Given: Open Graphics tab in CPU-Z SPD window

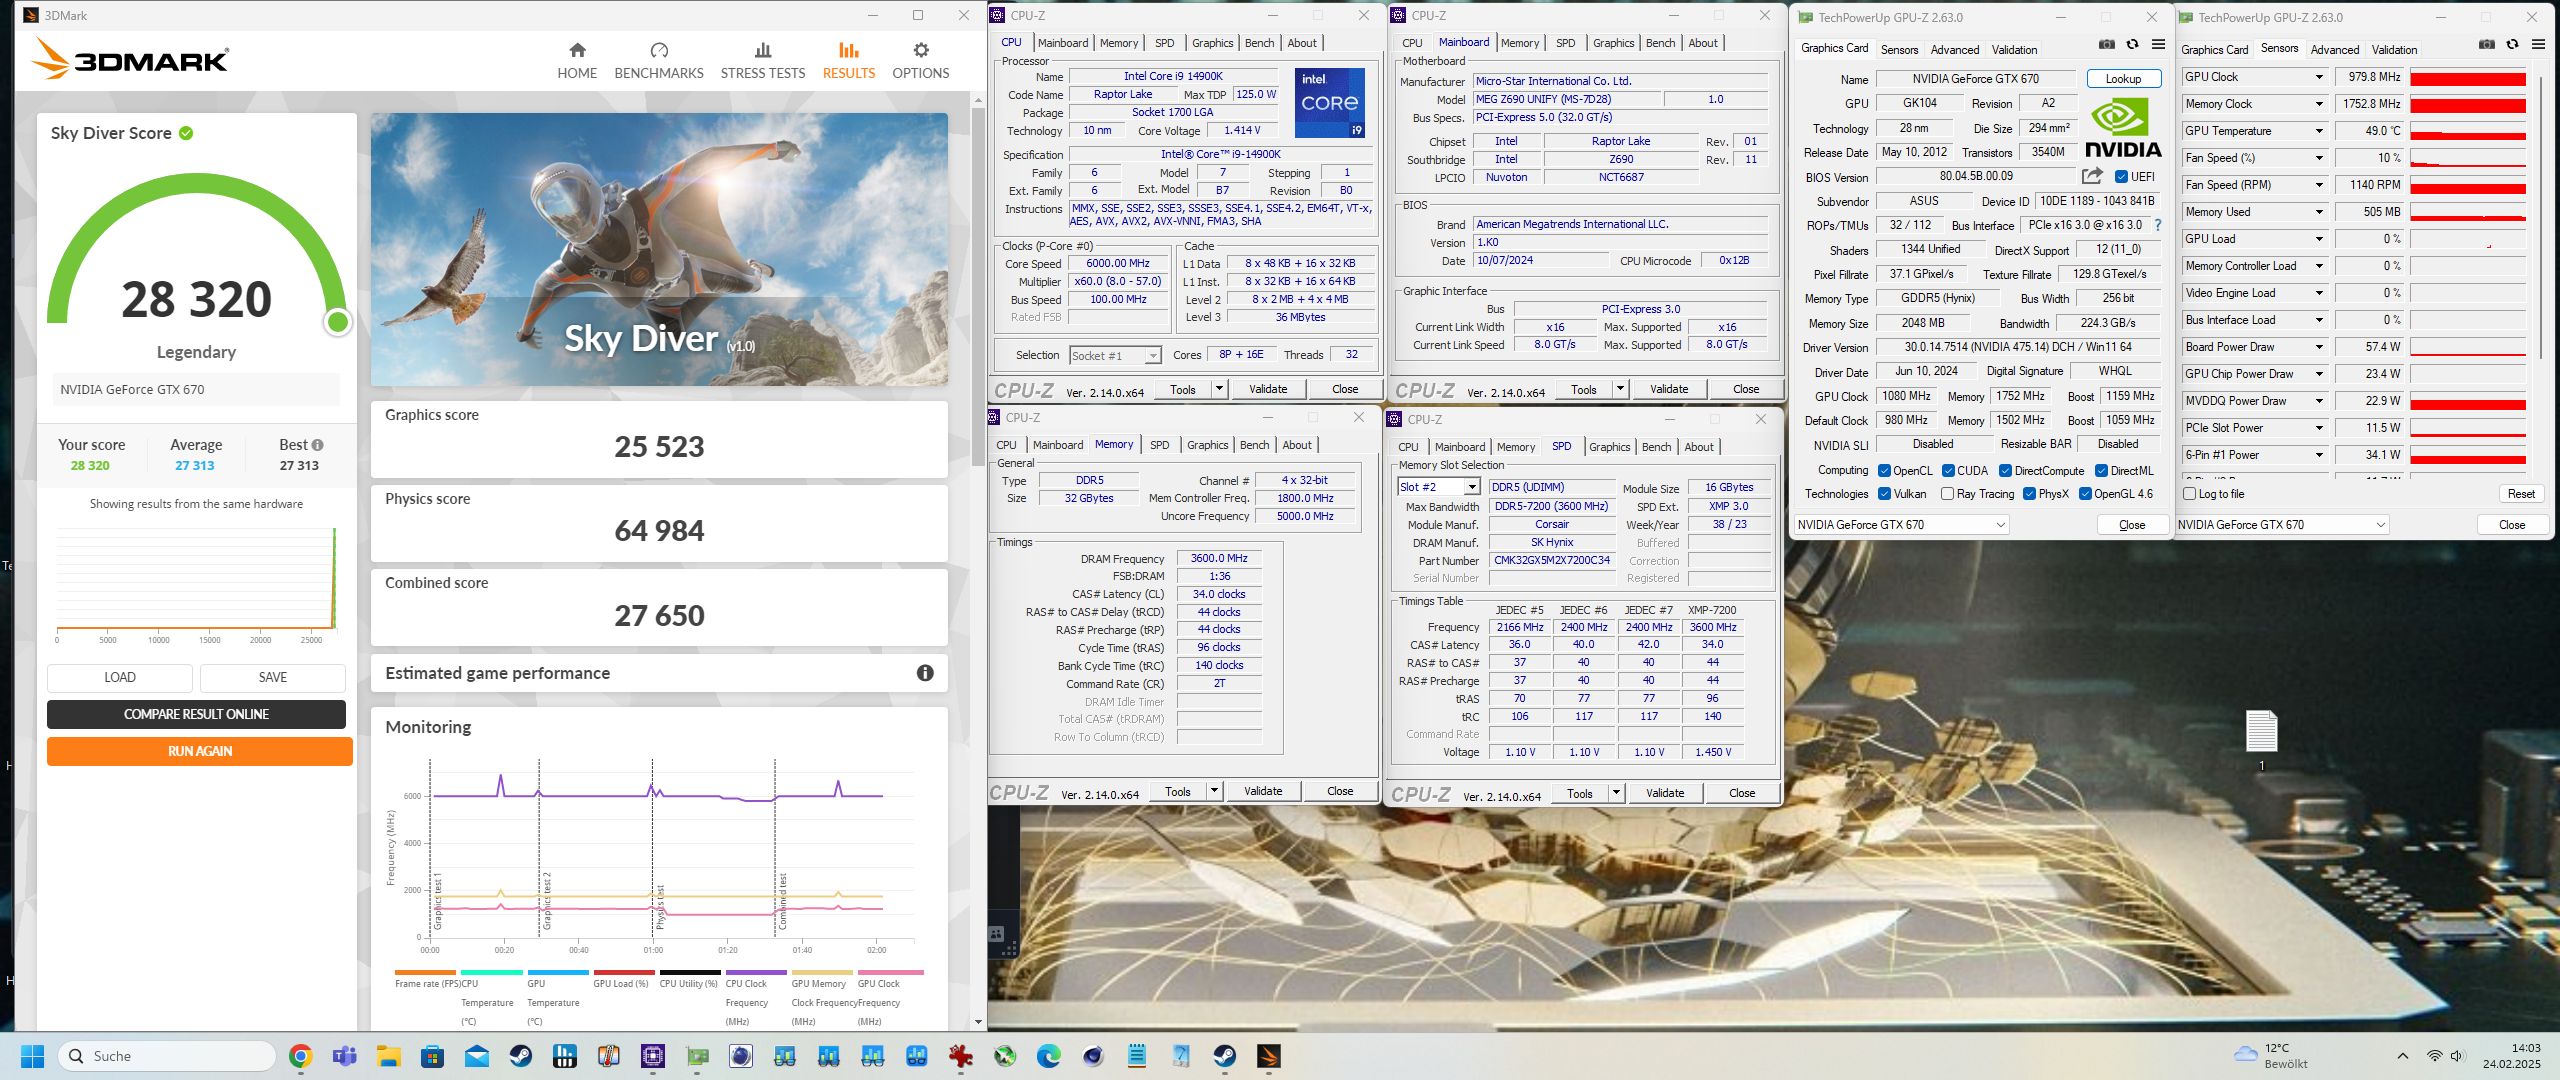Looking at the screenshot, I should tap(1609, 447).
